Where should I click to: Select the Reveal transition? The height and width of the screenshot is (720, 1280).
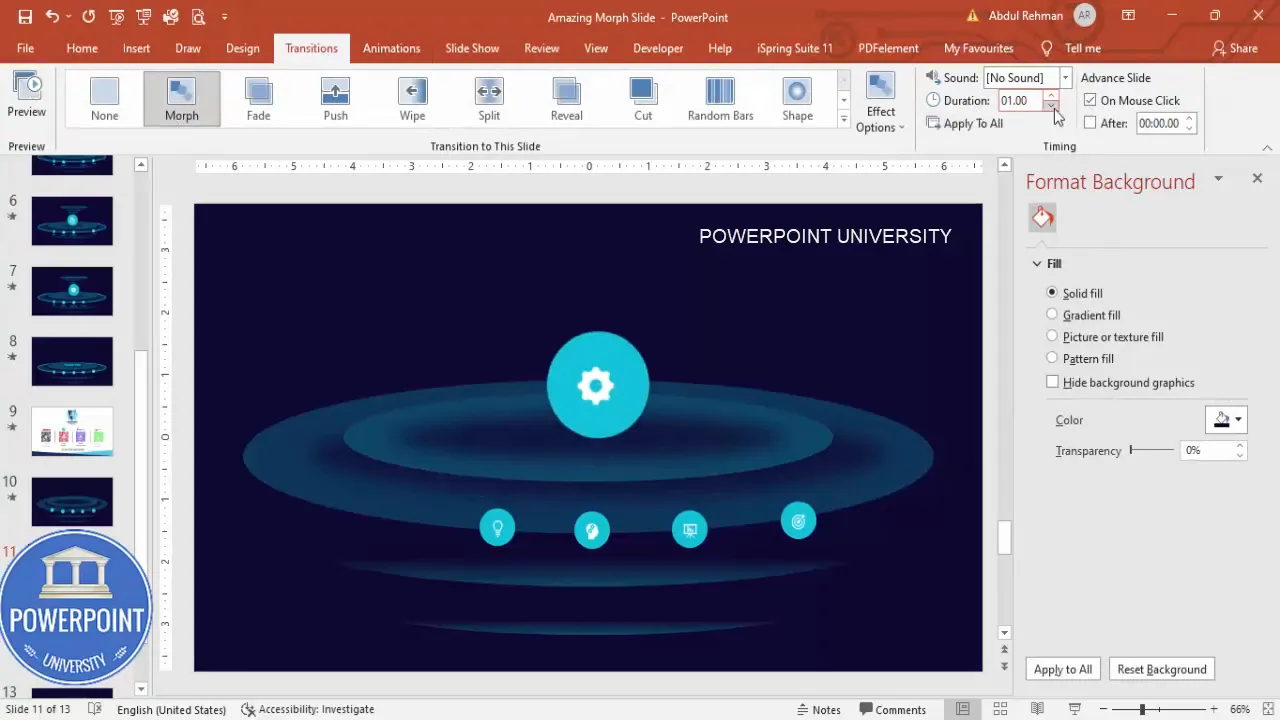coord(566,99)
